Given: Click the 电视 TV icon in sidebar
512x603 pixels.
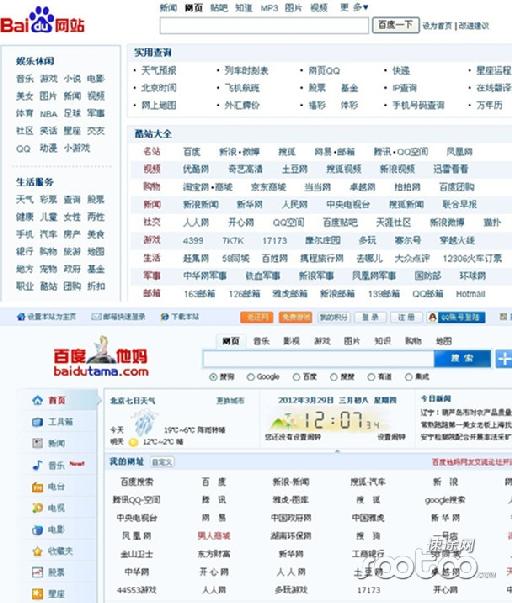Looking at the screenshot, I should tap(37, 508).
